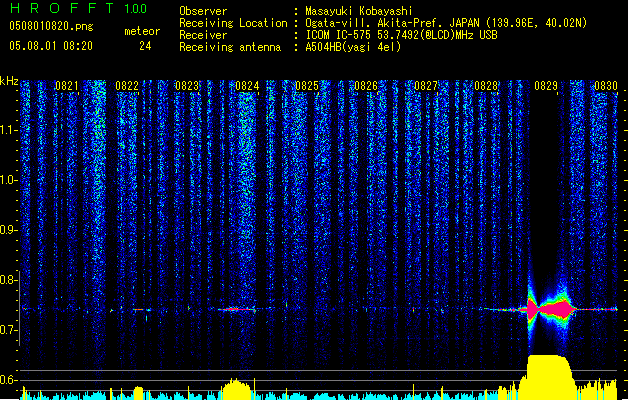Image resolution: width=629 pixels, height=400 pixels.
Task: Click the 0.6 kHz axis label
Action: coord(7,380)
